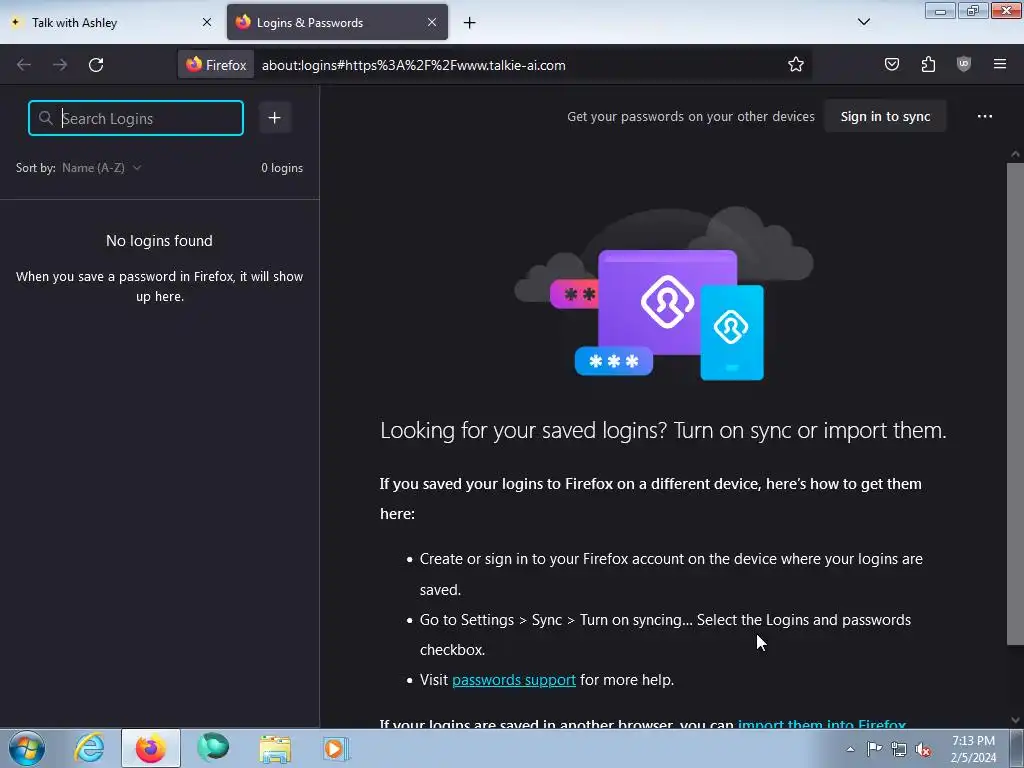The image size is (1024, 768).
Task: Click the Firefox identity badge in the address bar
Action: 216,65
